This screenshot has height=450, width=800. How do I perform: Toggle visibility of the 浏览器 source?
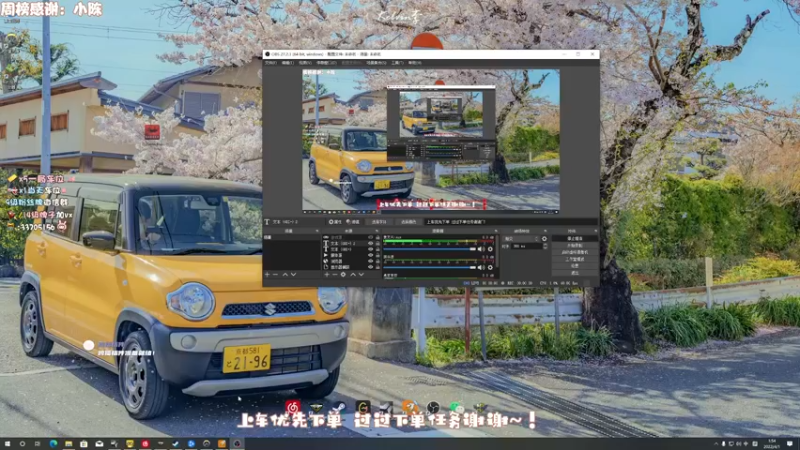click(x=370, y=261)
